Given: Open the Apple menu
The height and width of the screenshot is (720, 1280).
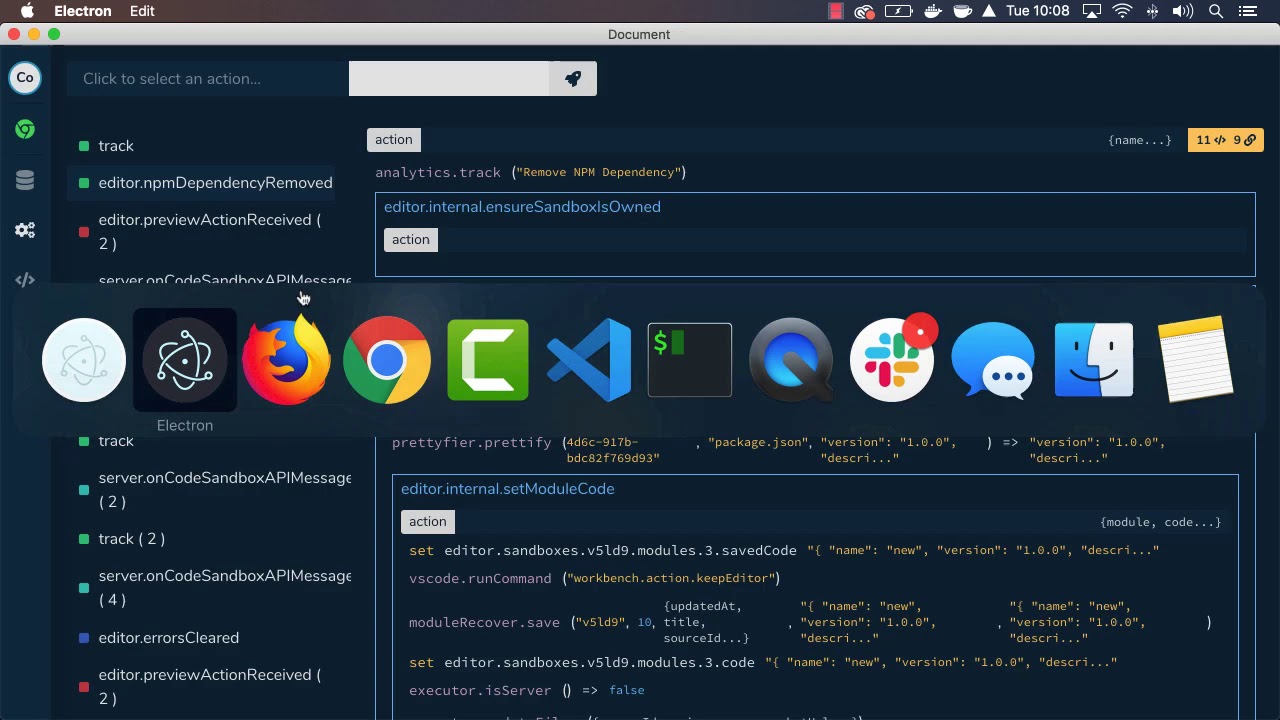Looking at the screenshot, I should [27, 11].
